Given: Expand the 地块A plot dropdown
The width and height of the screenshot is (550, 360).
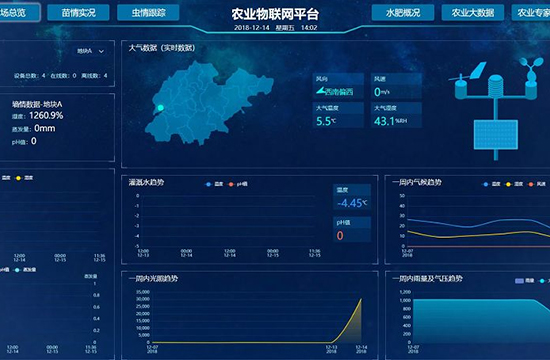Looking at the screenshot, I should point(90,51).
